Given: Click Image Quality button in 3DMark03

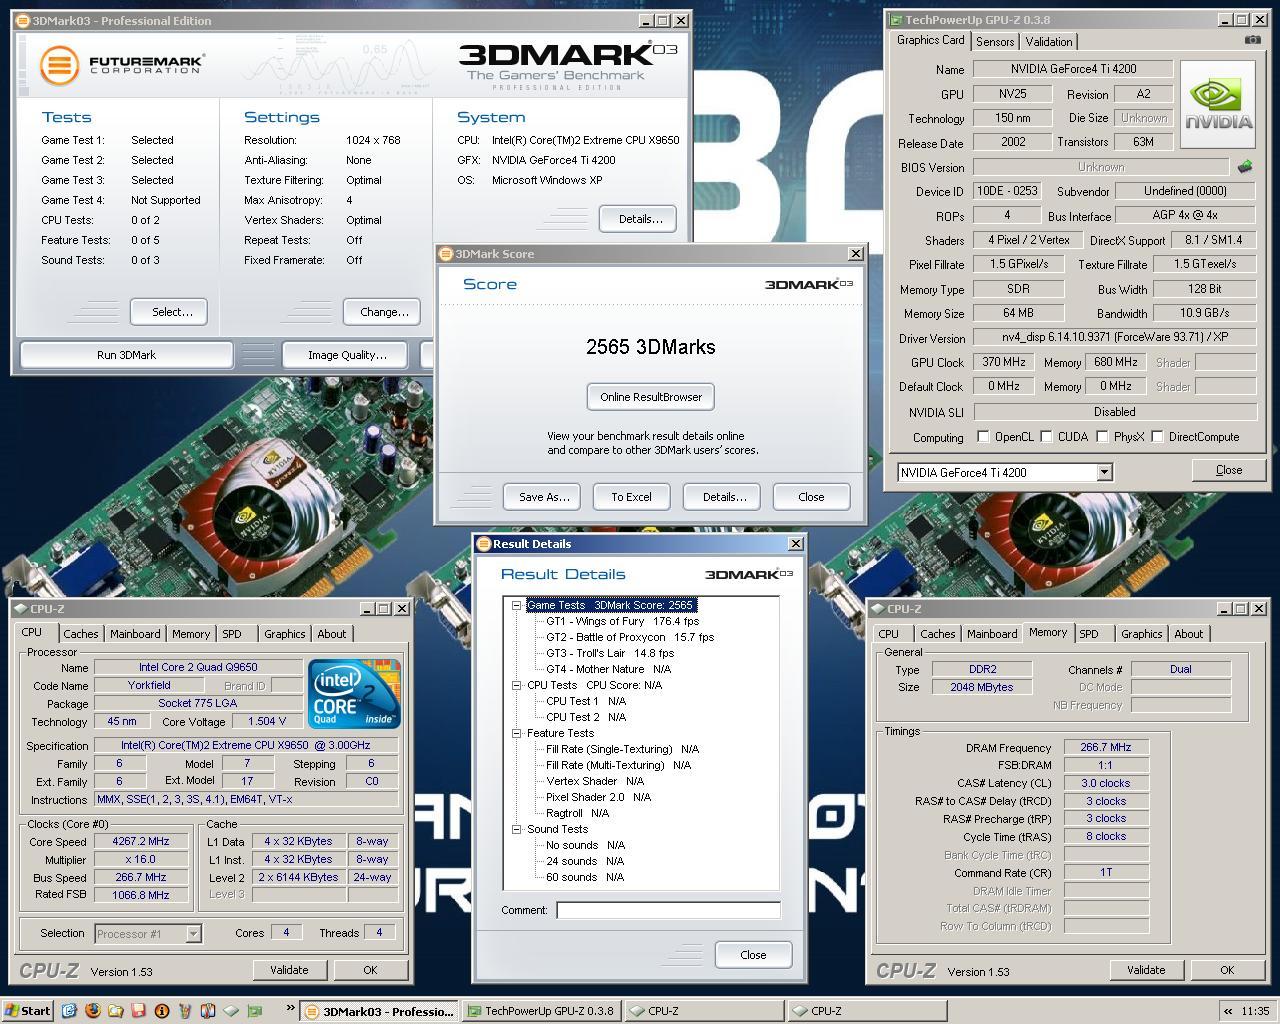Looking at the screenshot, I should click(347, 355).
